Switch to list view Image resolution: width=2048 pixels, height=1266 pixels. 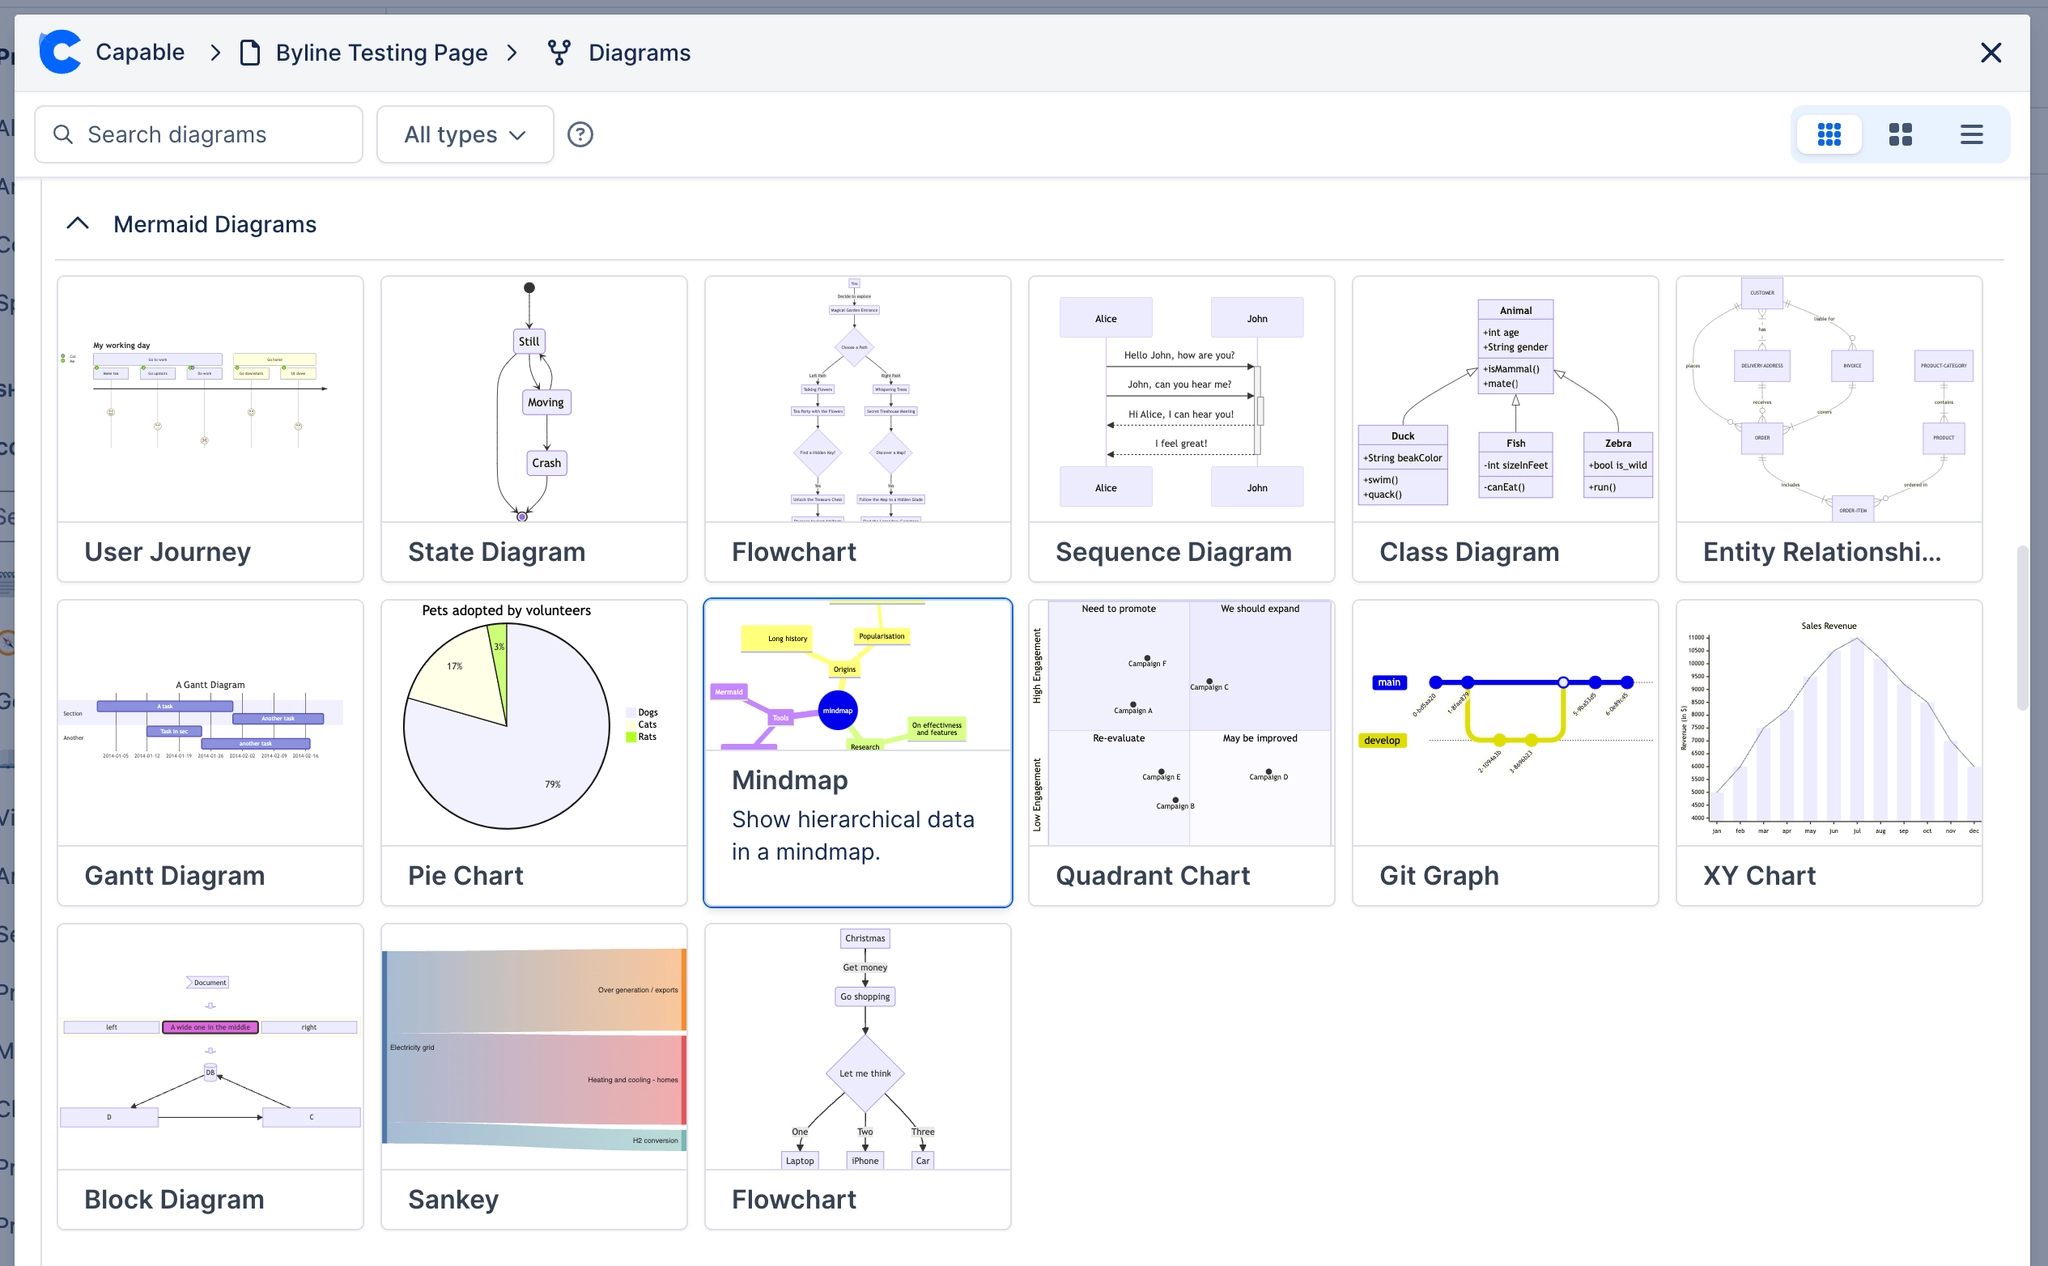(1970, 134)
